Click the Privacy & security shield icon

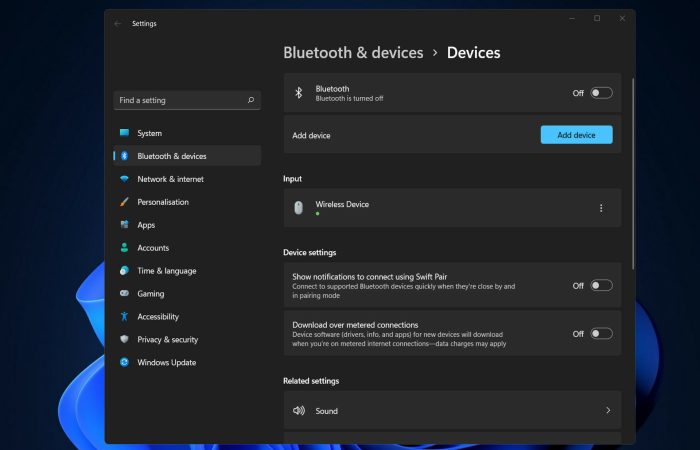(x=125, y=339)
